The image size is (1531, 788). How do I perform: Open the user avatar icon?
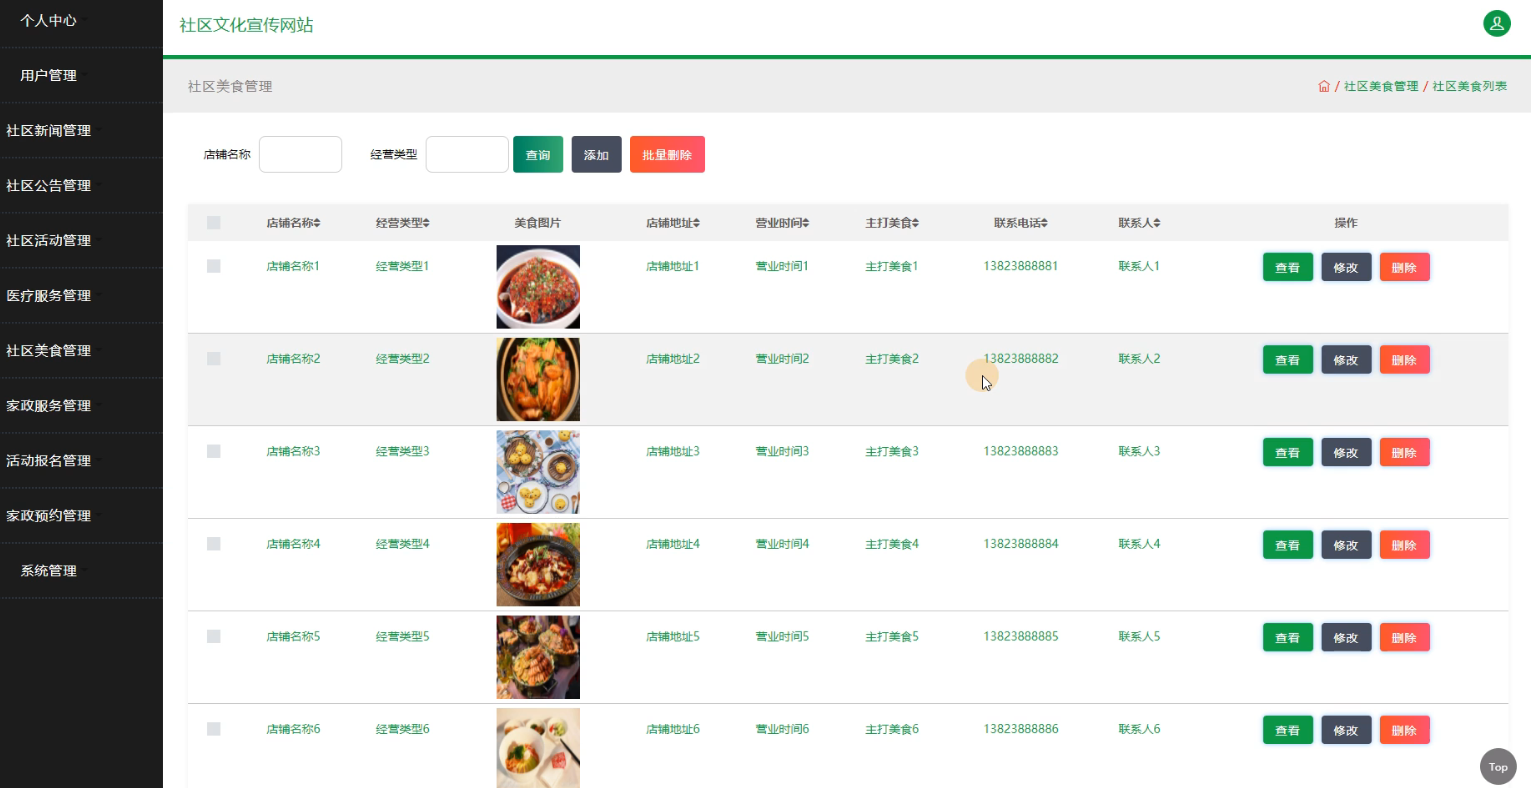(1496, 23)
